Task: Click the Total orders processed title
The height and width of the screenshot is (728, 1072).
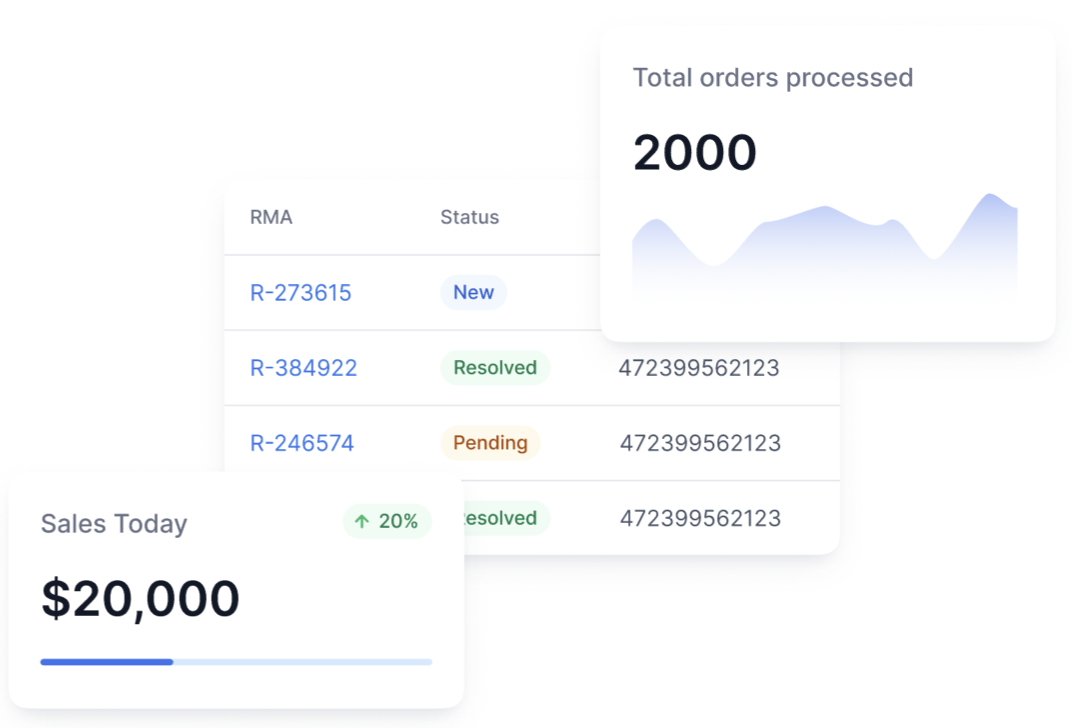Action: [x=773, y=78]
